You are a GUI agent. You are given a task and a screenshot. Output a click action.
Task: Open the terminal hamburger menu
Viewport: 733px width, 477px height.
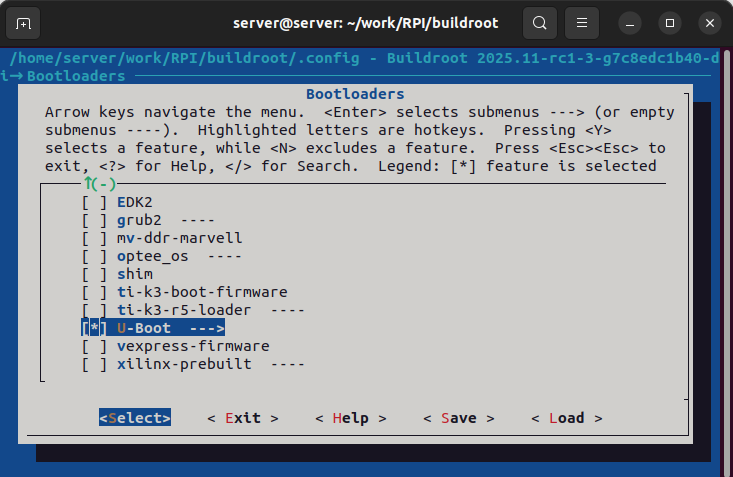(x=582, y=23)
